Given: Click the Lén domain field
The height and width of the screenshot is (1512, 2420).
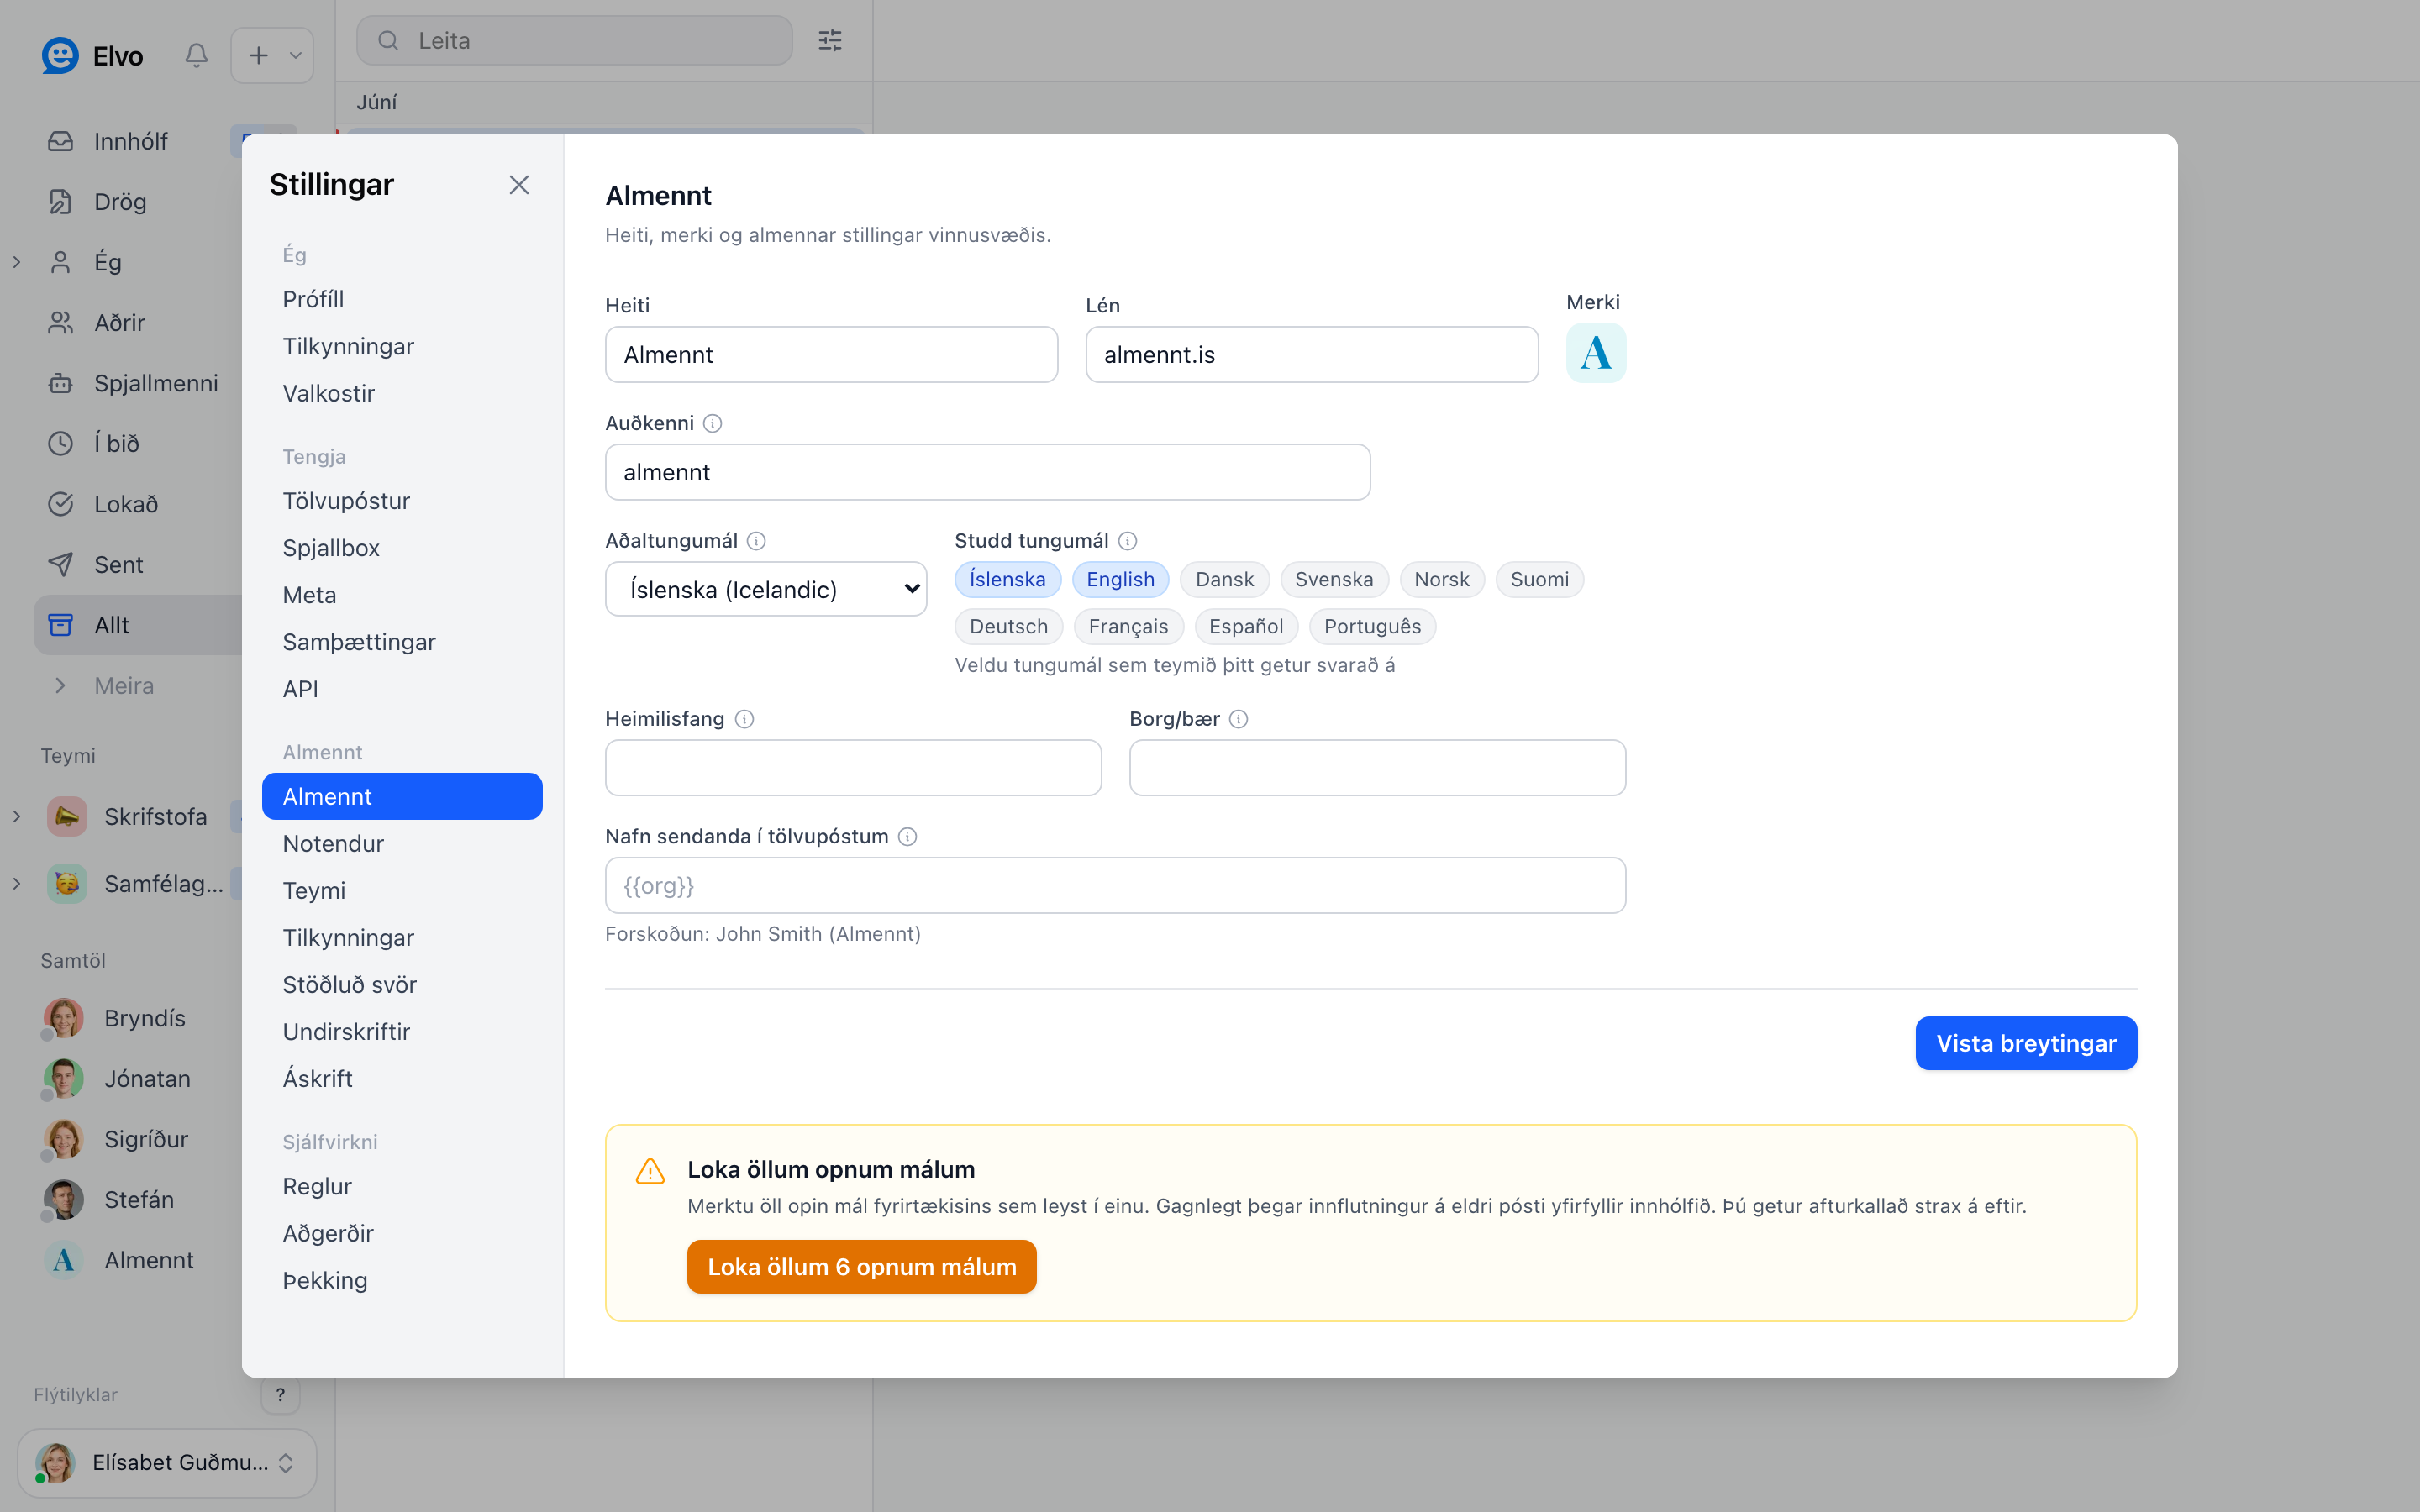Looking at the screenshot, I should point(1312,354).
